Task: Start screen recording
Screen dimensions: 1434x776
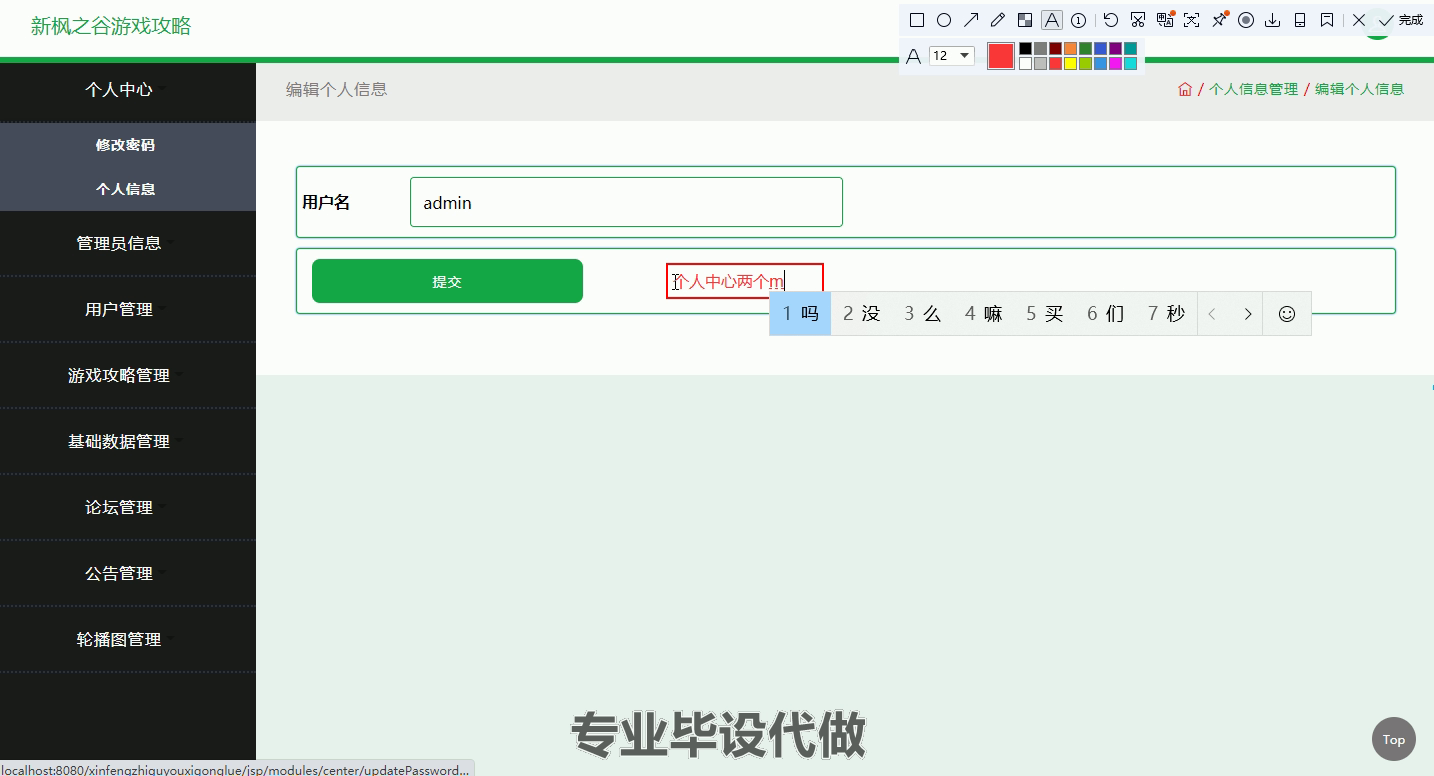Action: (1246, 20)
